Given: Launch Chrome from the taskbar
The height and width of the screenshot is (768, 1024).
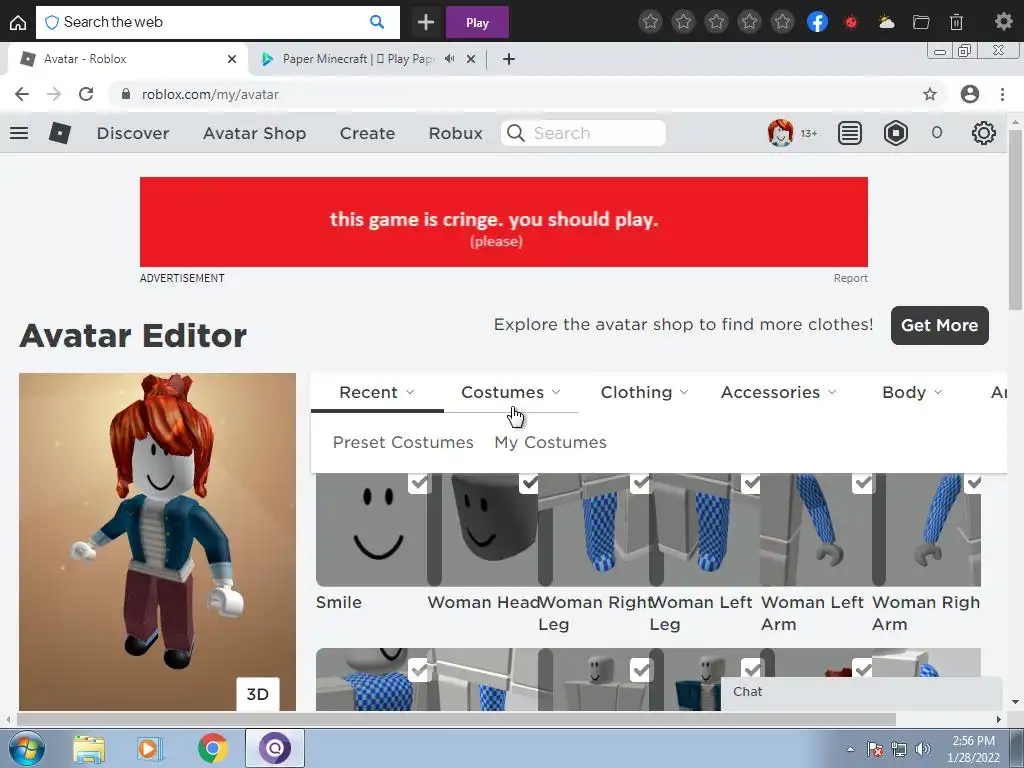Looking at the screenshot, I should 212,748.
